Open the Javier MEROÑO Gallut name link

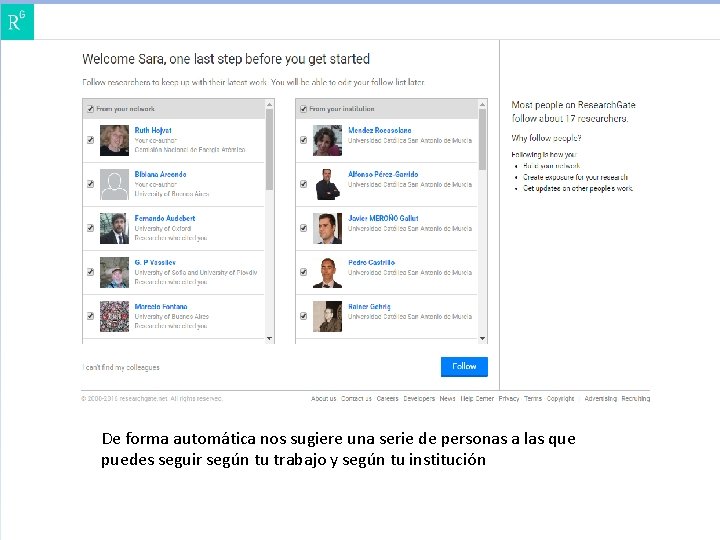tap(383, 219)
